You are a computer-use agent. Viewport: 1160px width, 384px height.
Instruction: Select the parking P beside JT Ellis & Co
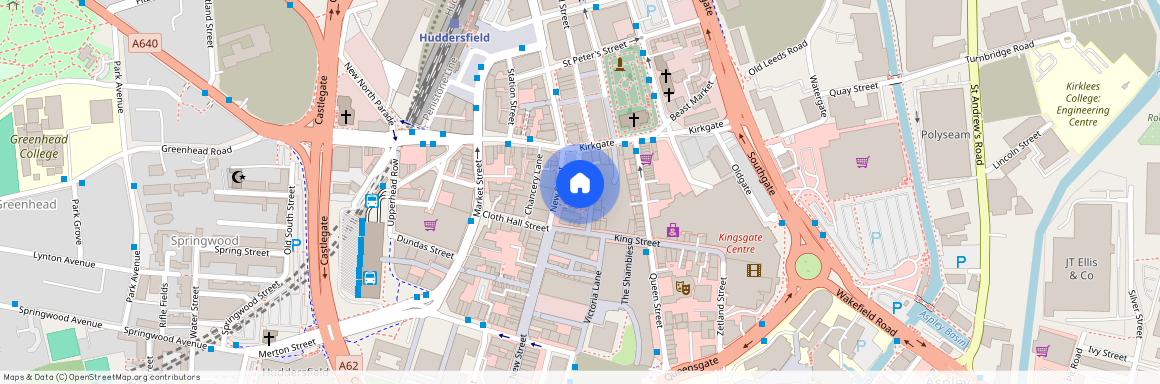(x=961, y=262)
